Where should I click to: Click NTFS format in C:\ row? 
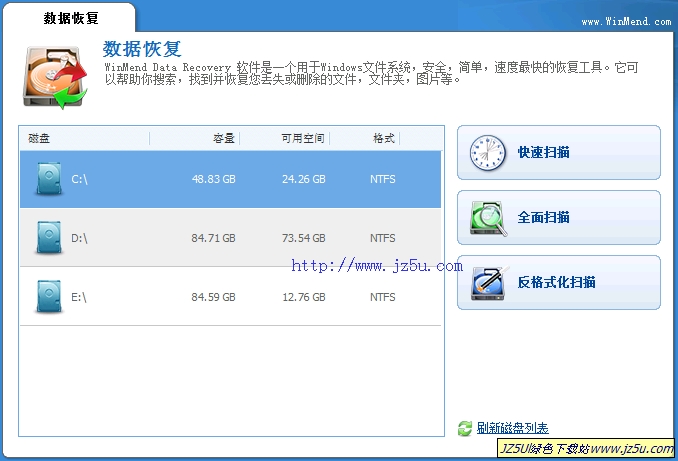point(383,179)
